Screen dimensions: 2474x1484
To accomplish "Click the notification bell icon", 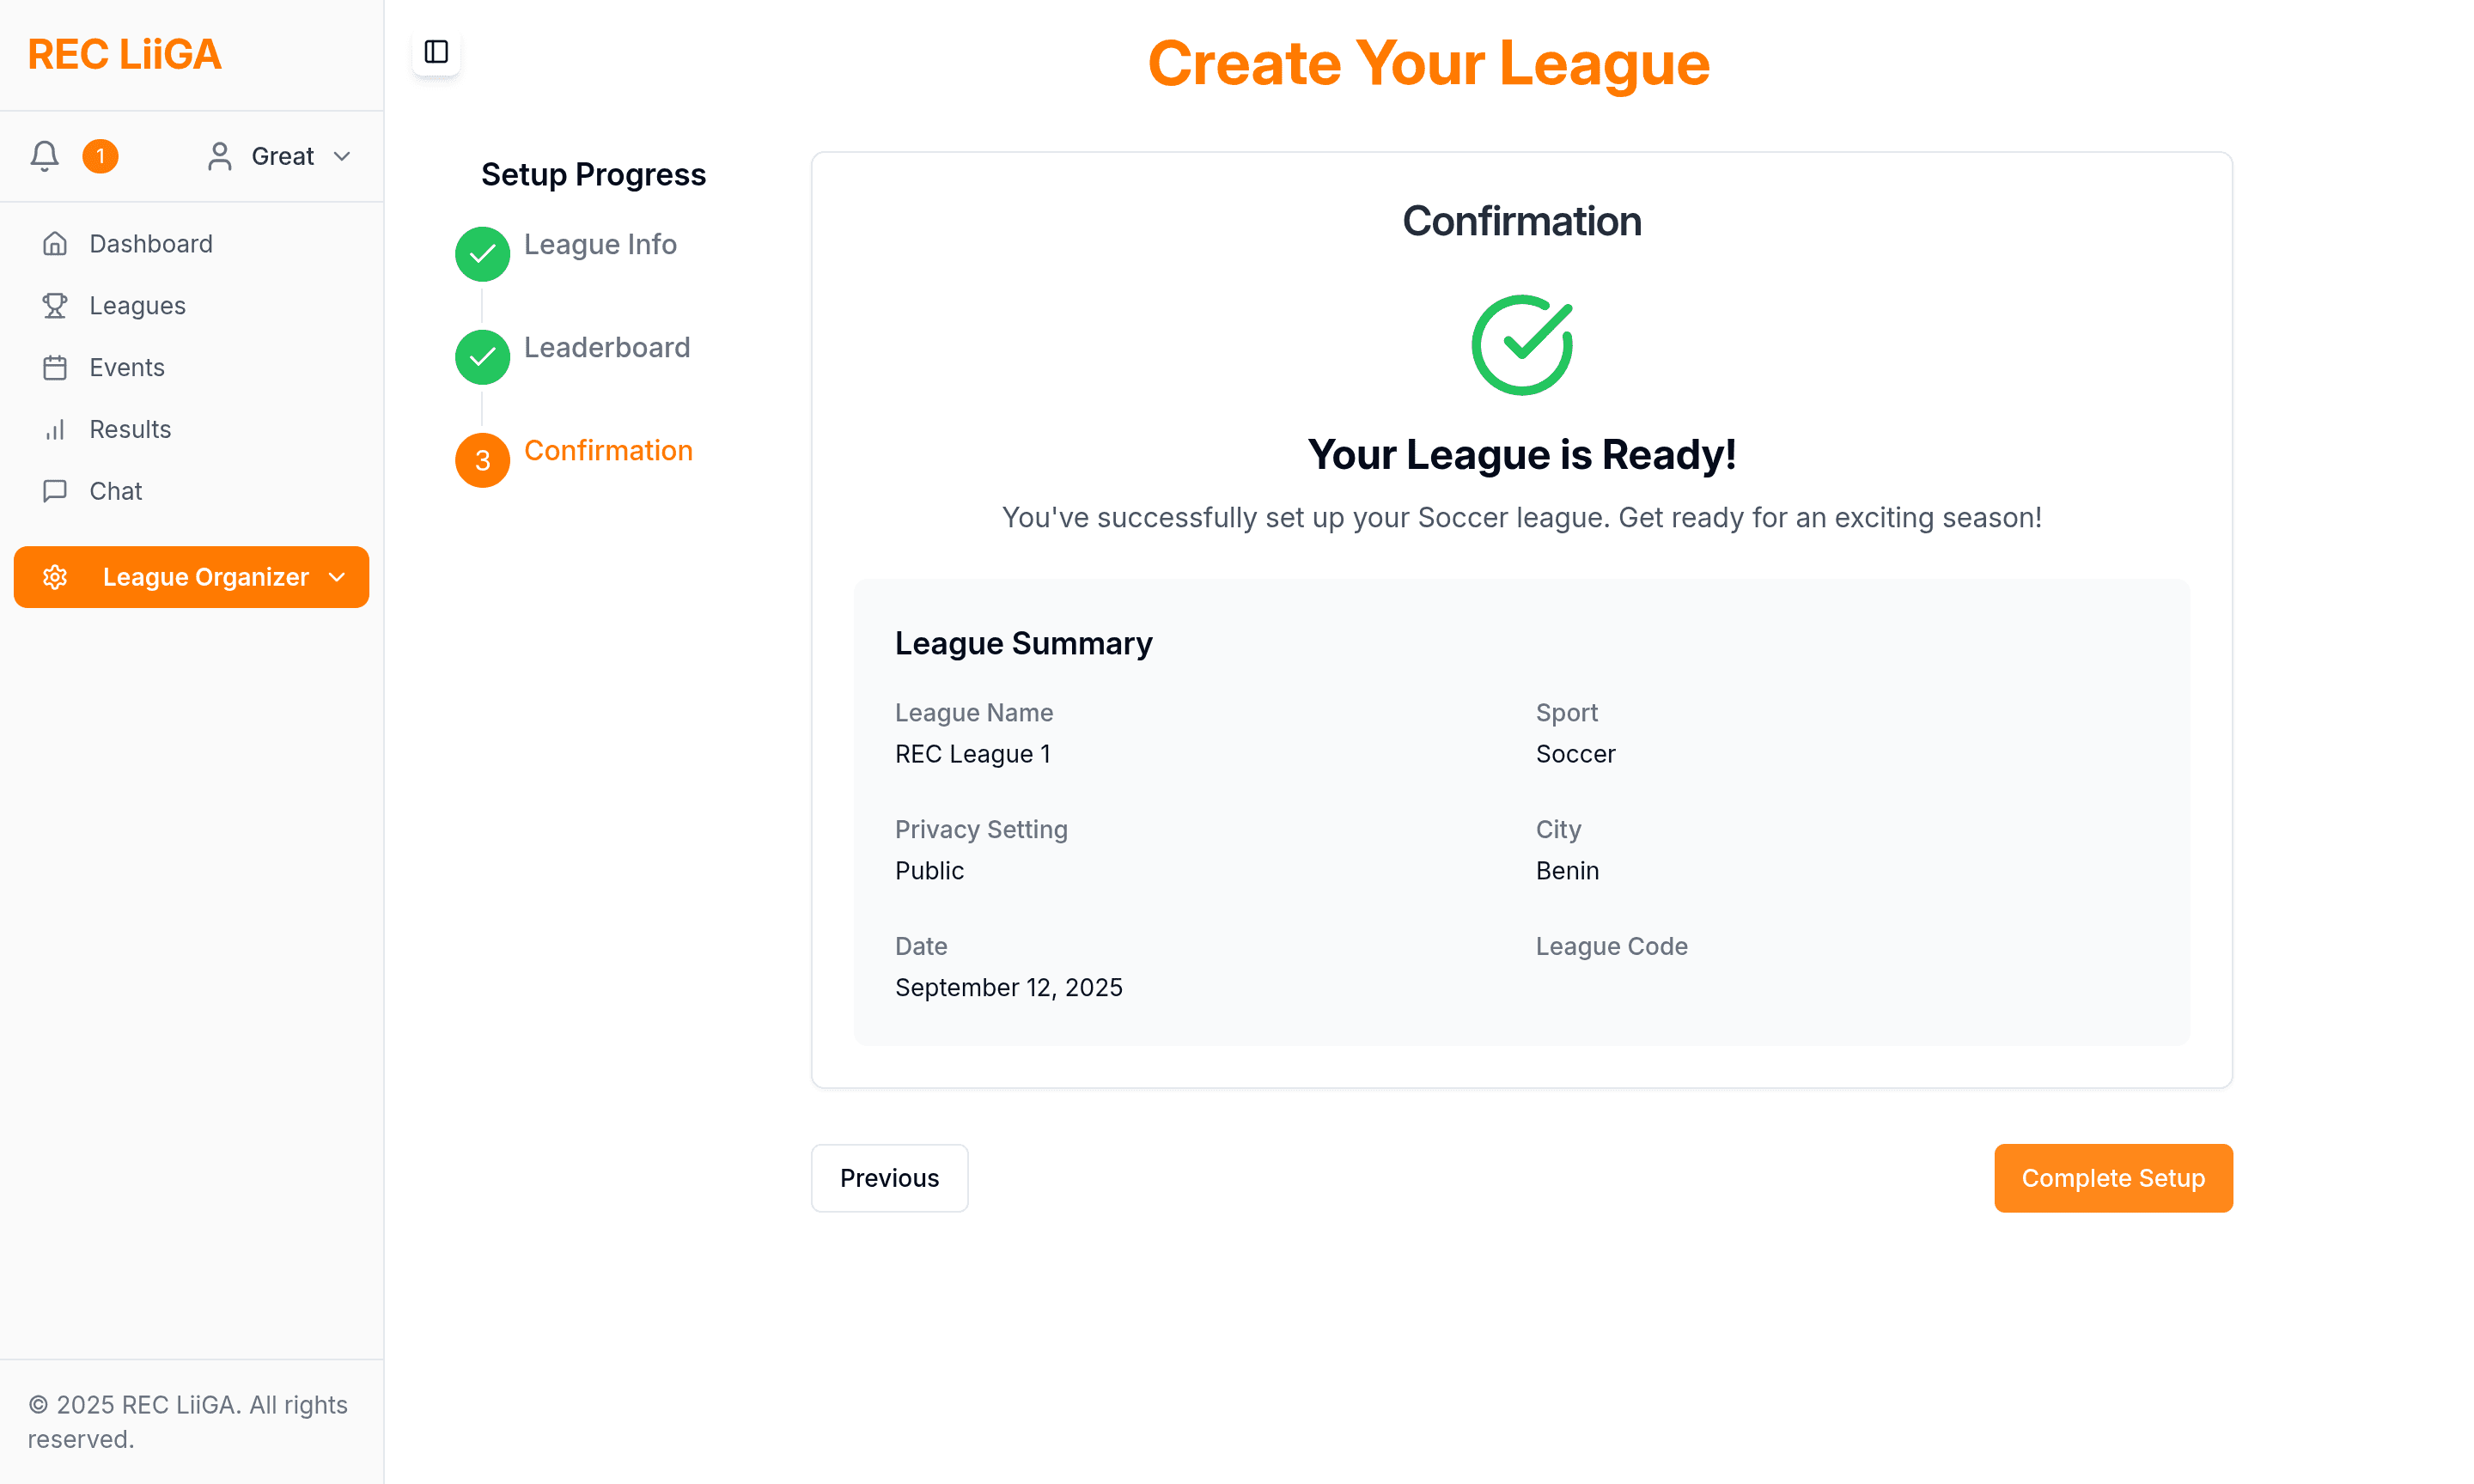I will [44, 156].
